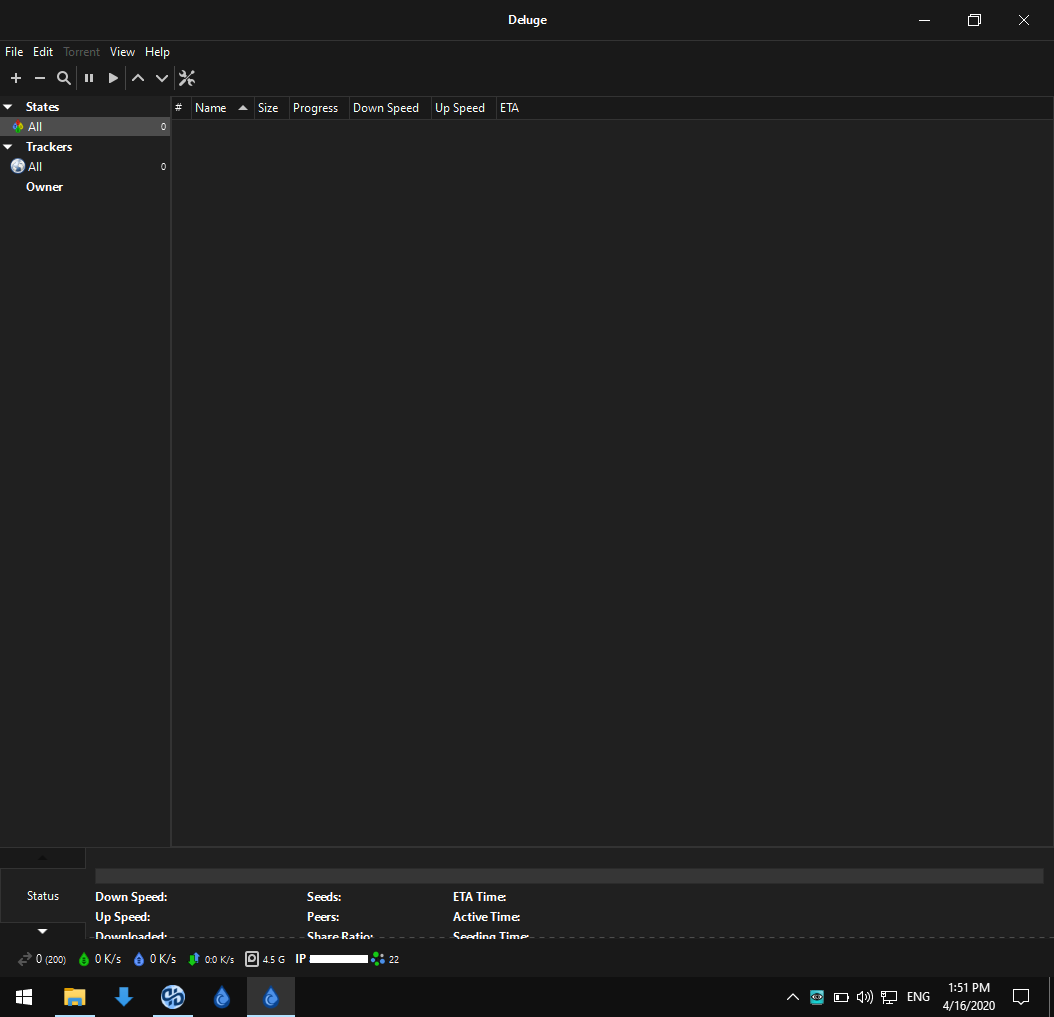Select All under Trackers filter
Image resolution: width=1054 pixels, height=1017 pixels.
tap(85, 167)
